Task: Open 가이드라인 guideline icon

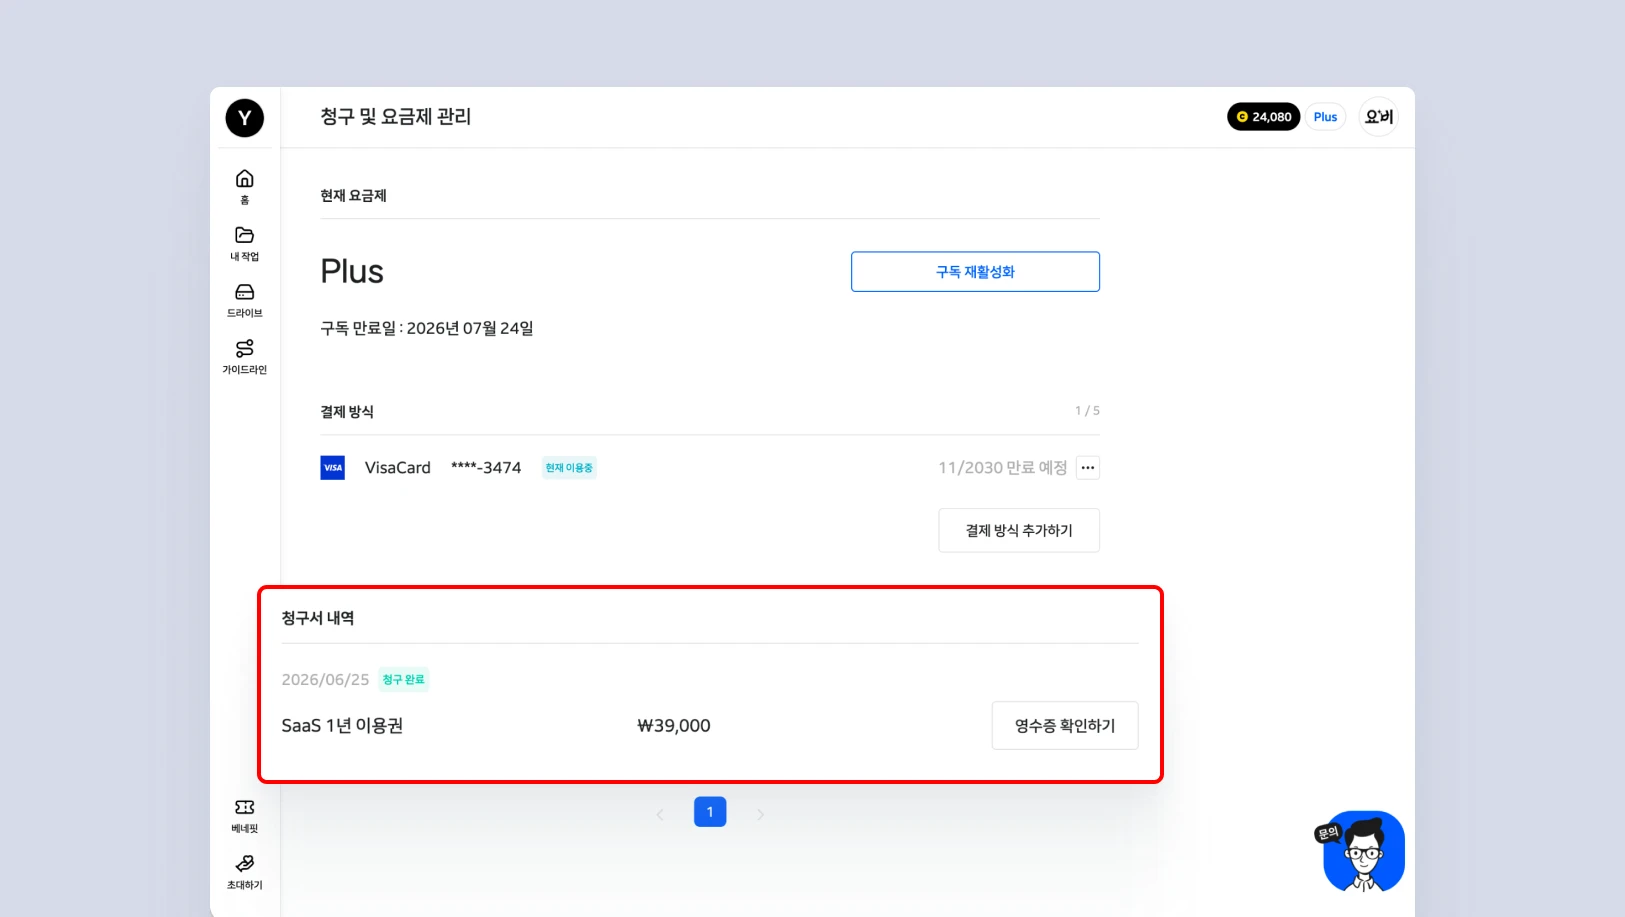Action: coord(244,348)
